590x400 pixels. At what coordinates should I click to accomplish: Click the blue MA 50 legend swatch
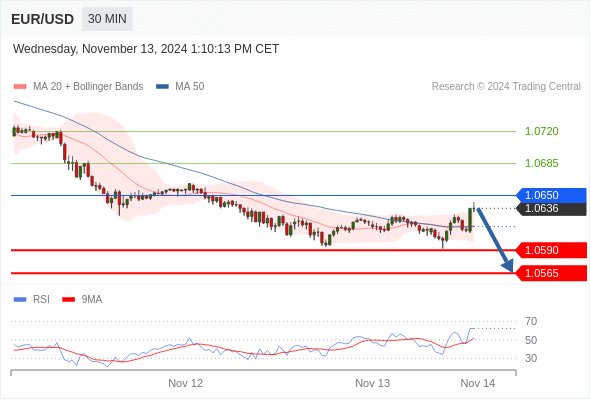(162, 87)
